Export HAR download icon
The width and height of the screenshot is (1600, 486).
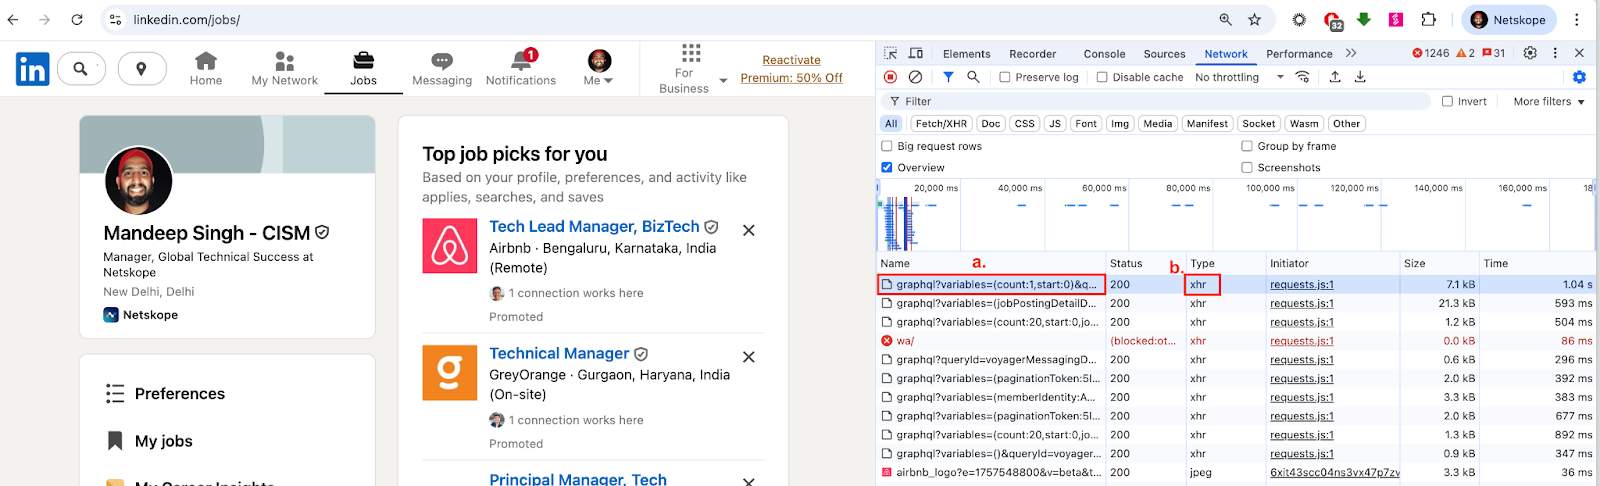pyautogui.click(x=1360, y=77)
